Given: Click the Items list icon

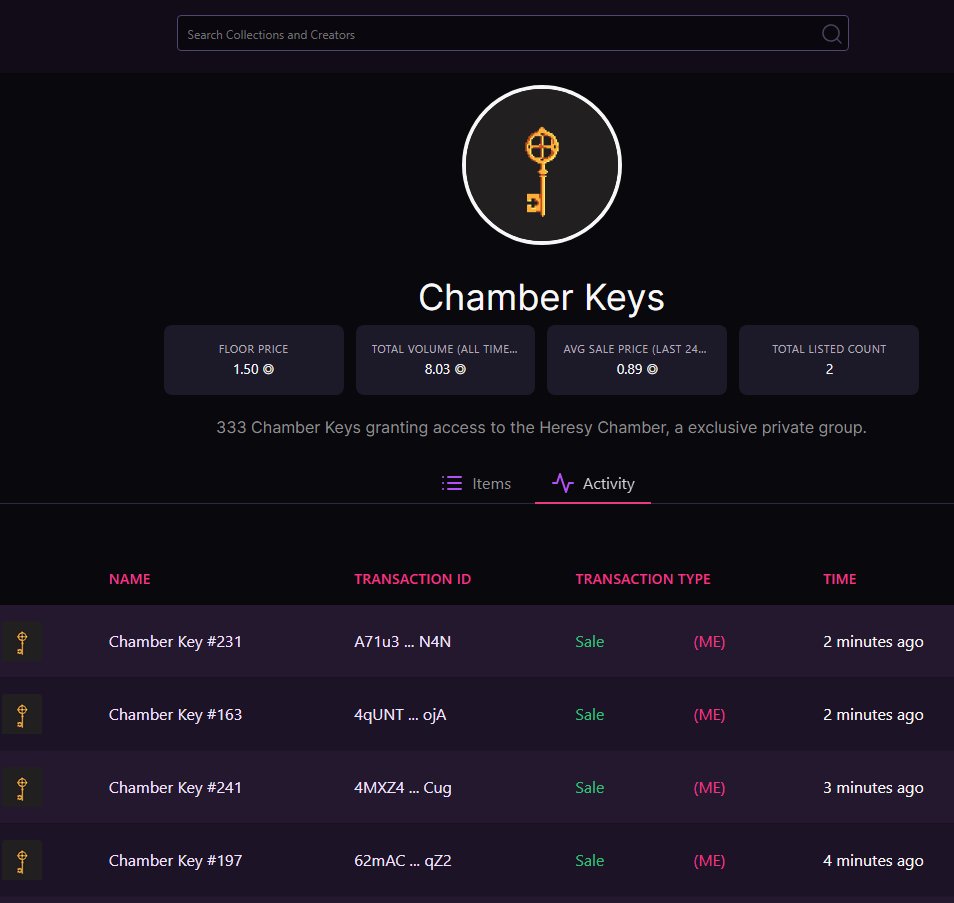Looking at the screenshot, I should pos(451,483).
